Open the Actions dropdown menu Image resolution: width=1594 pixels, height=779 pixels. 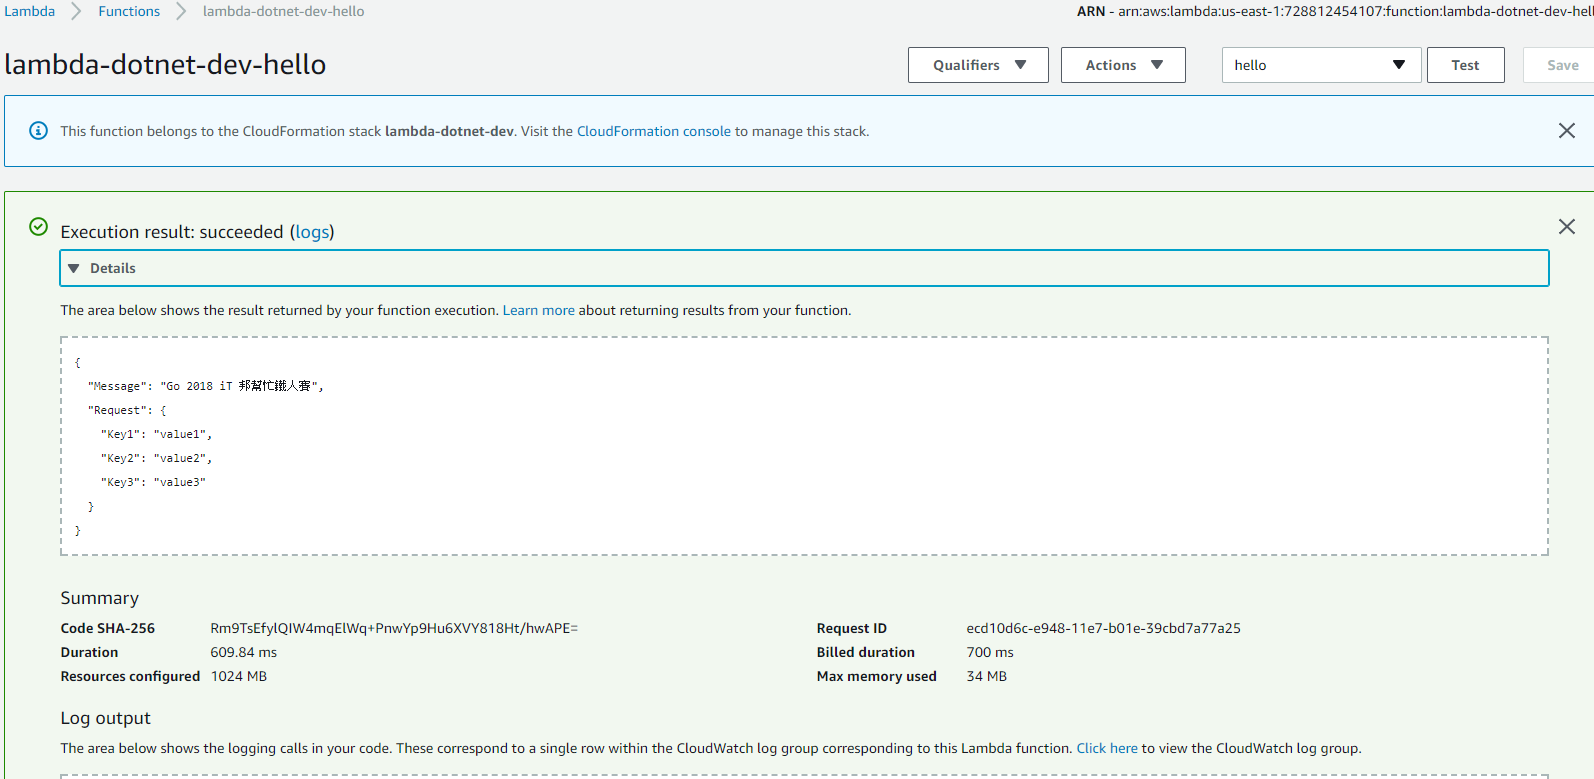tap(1122, 65)
